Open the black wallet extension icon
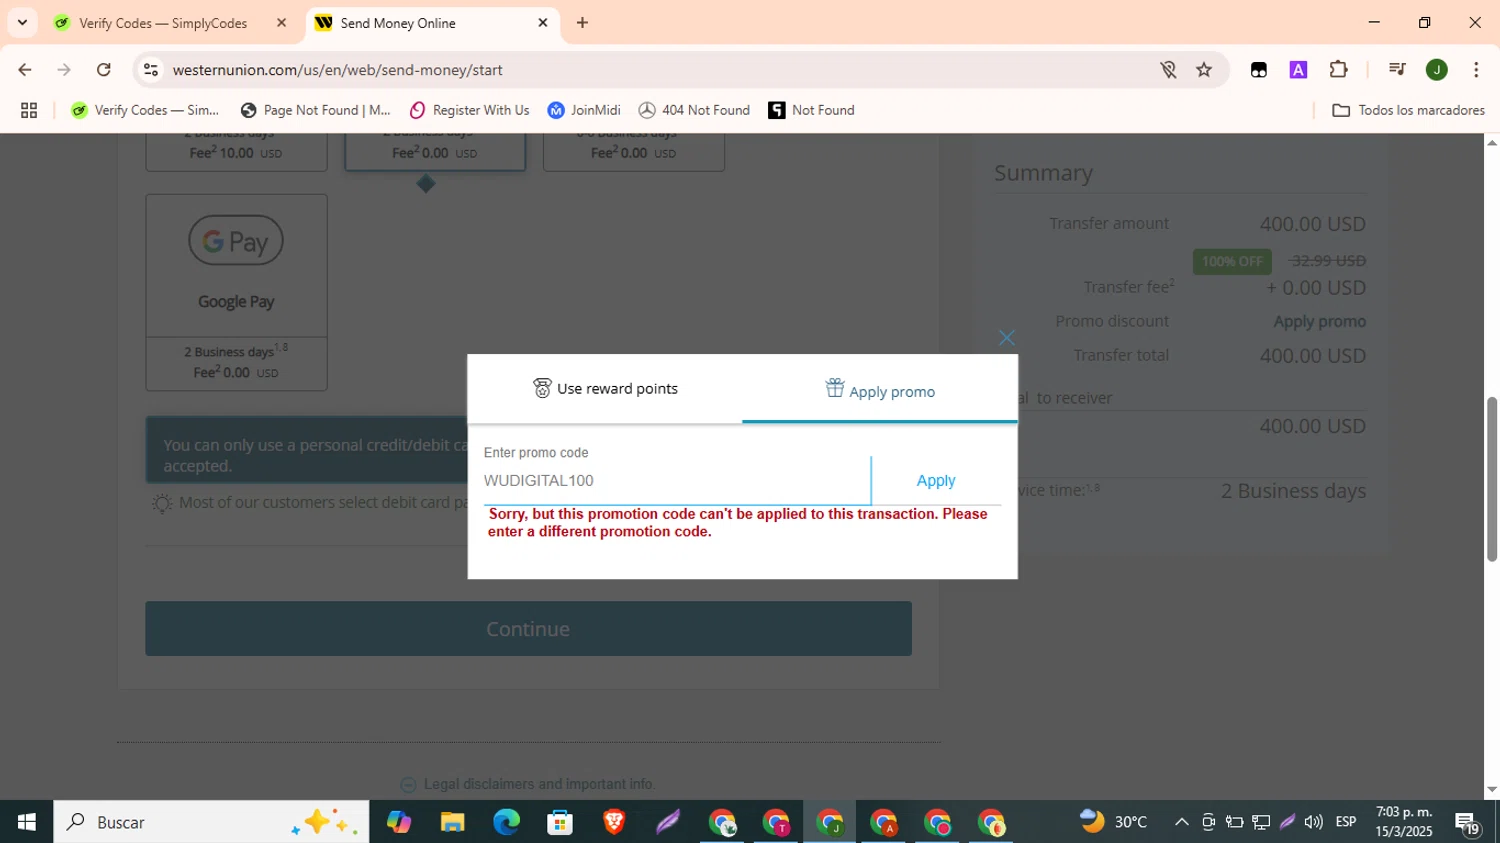This screenshot has height=843, width=1500. [x=1259, y=69]
